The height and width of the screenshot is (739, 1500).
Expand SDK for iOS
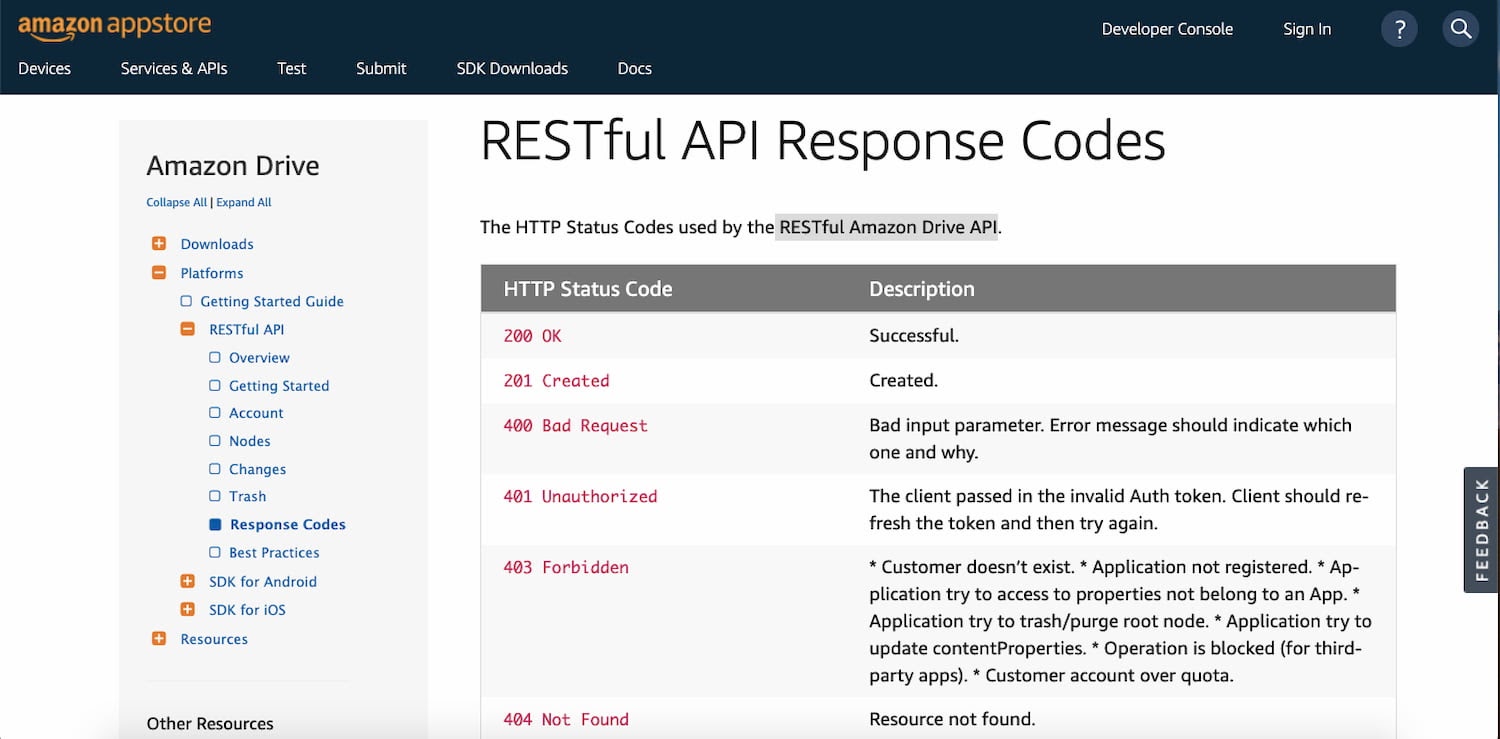coord(187,609)
